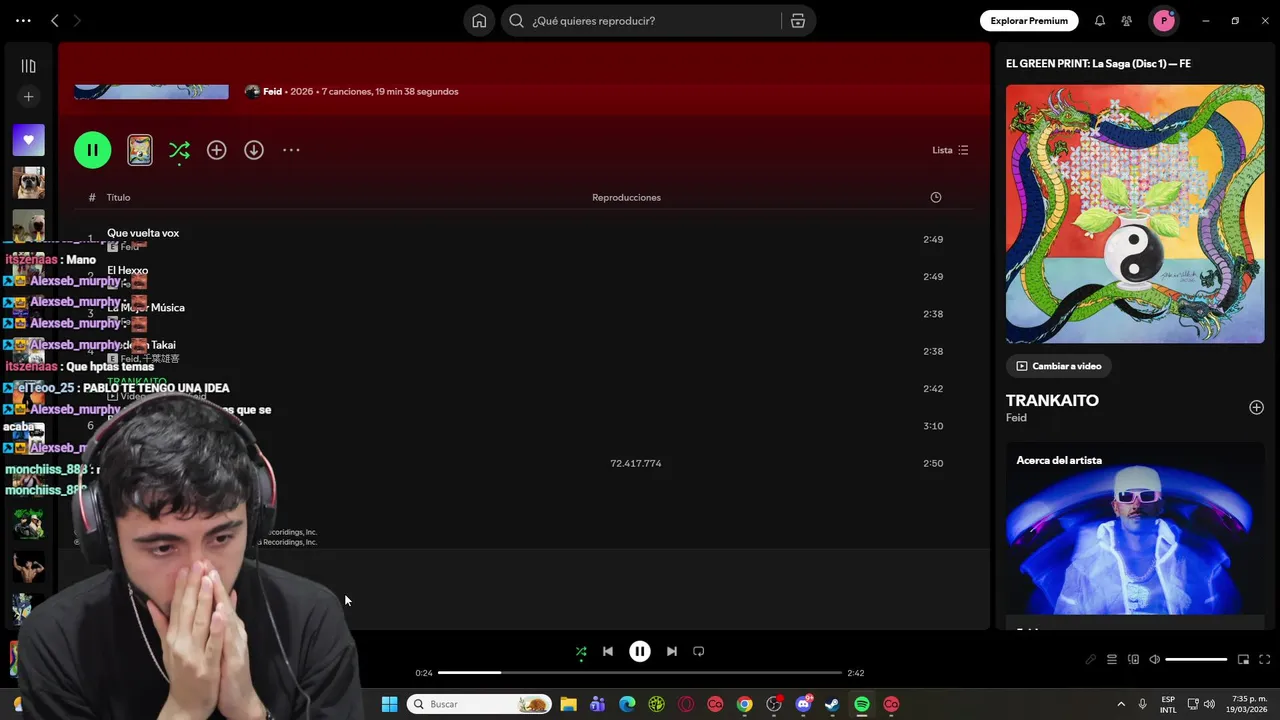The height and width of the screenshot is (720, 1280).
Task: Open the small album cover preview button
Action: pyautogui.click(x=140, y=150)
